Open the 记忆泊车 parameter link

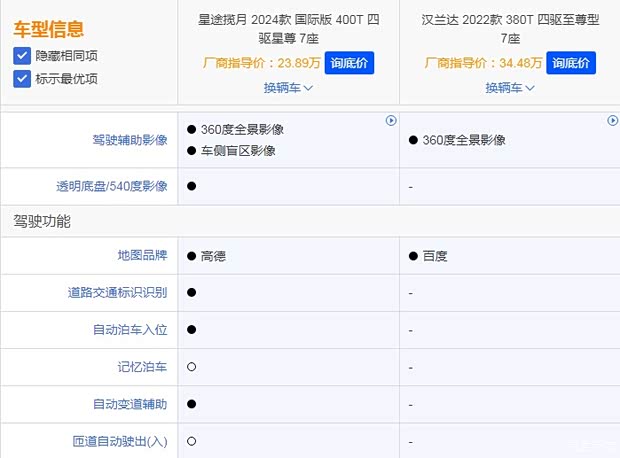pyautogui.click(x=142, y=367)
